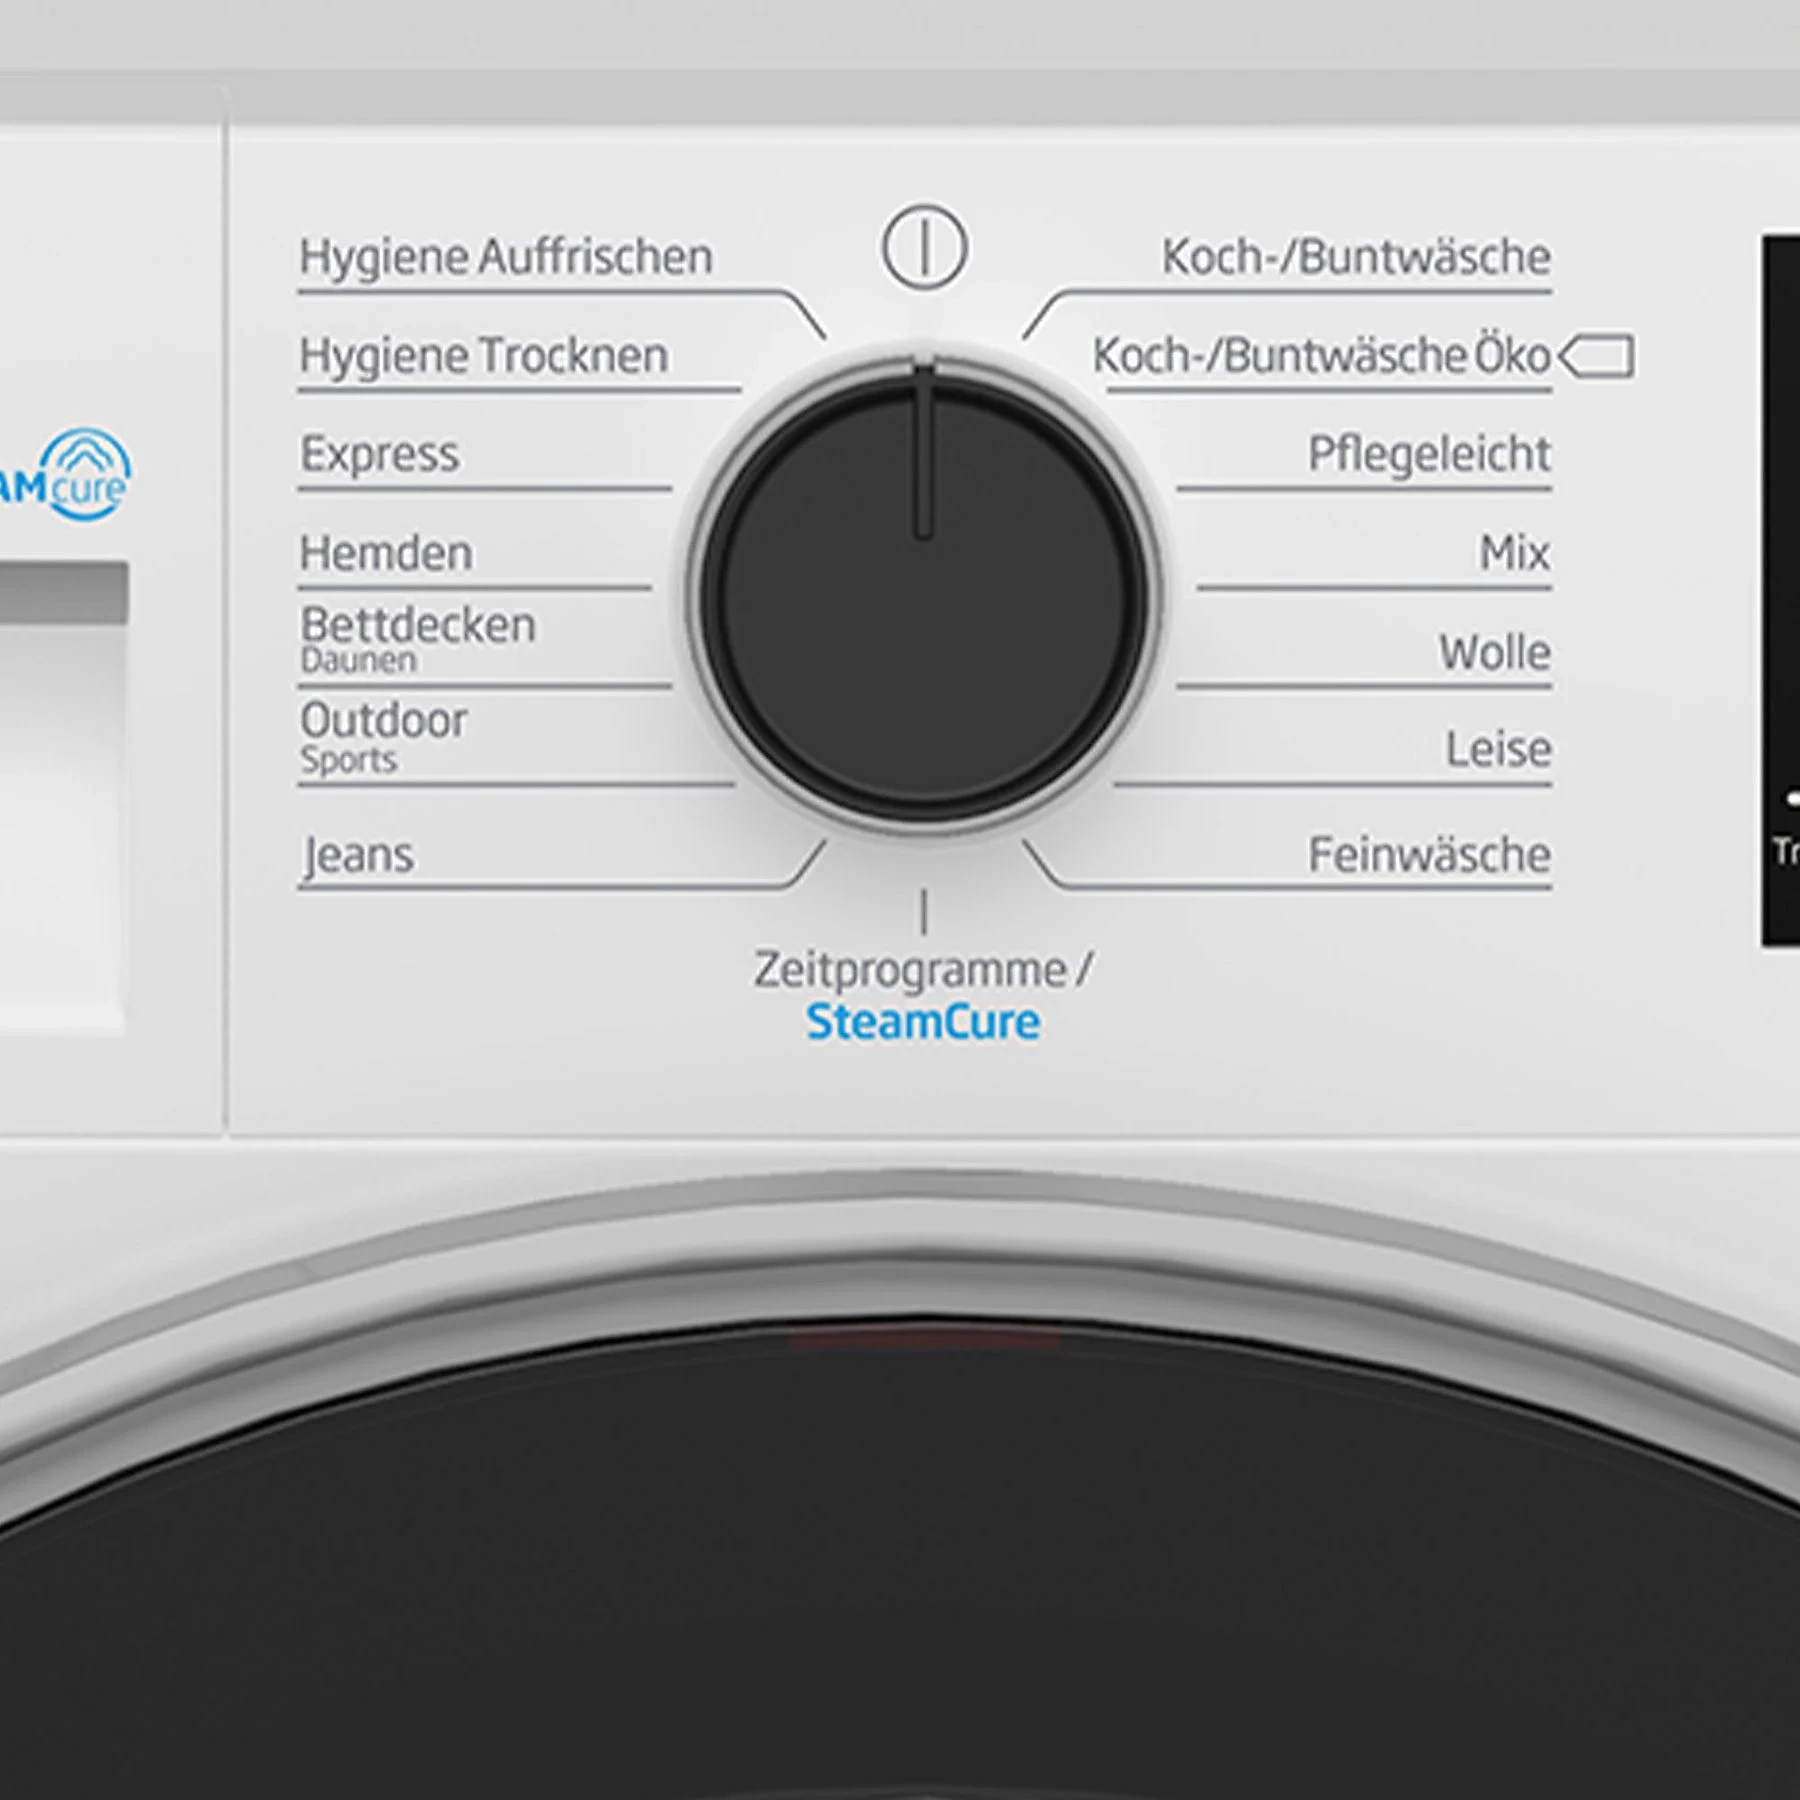Choose the Express program label
The height and width of the screenshot is (1800, 1800).
click(x=380, y=455)
